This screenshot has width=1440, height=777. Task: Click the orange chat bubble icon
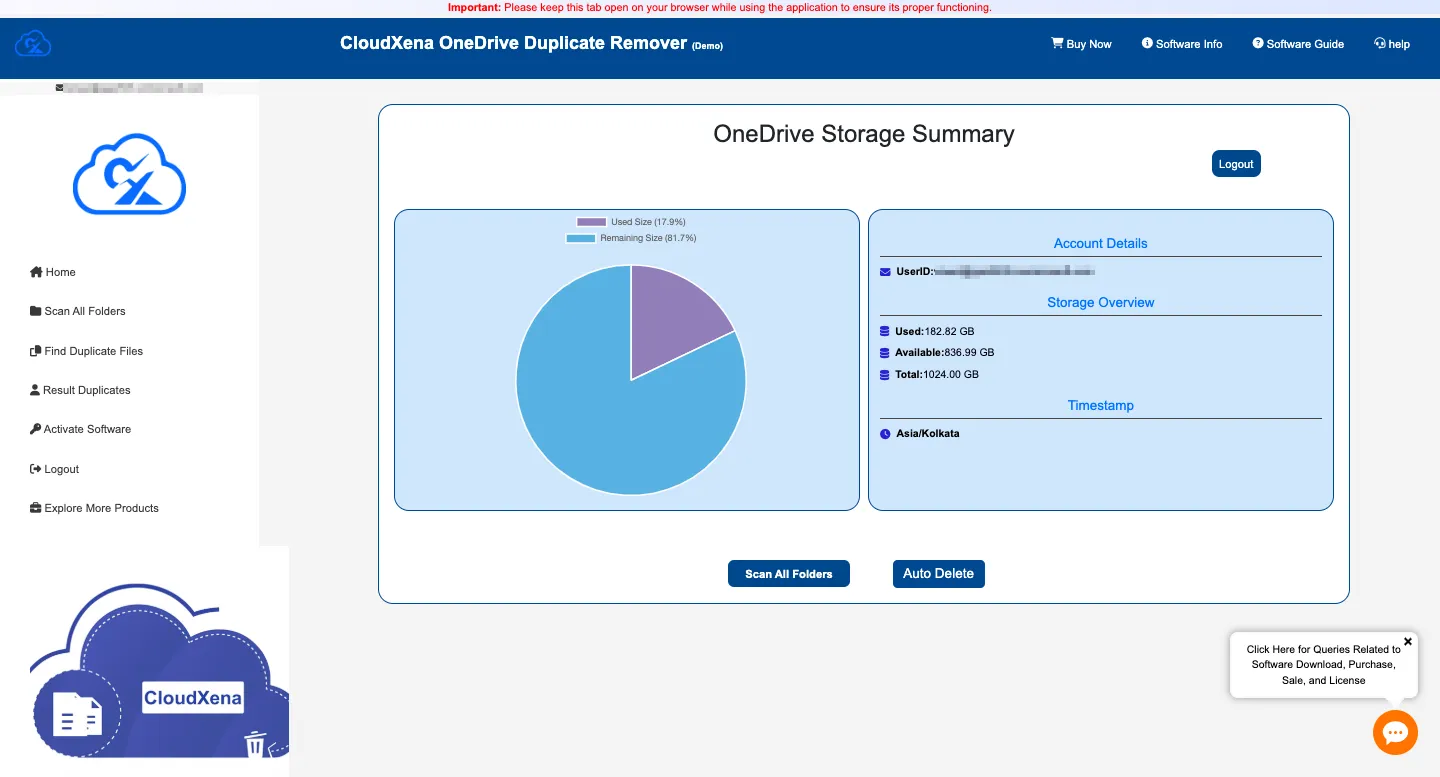1395,733
